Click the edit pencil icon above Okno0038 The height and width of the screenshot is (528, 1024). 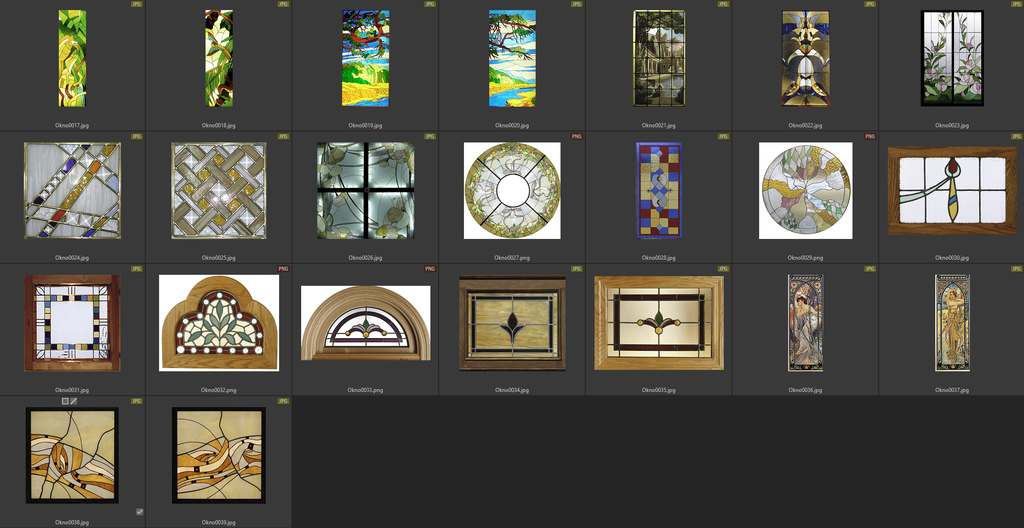click(x=73, y=401)
